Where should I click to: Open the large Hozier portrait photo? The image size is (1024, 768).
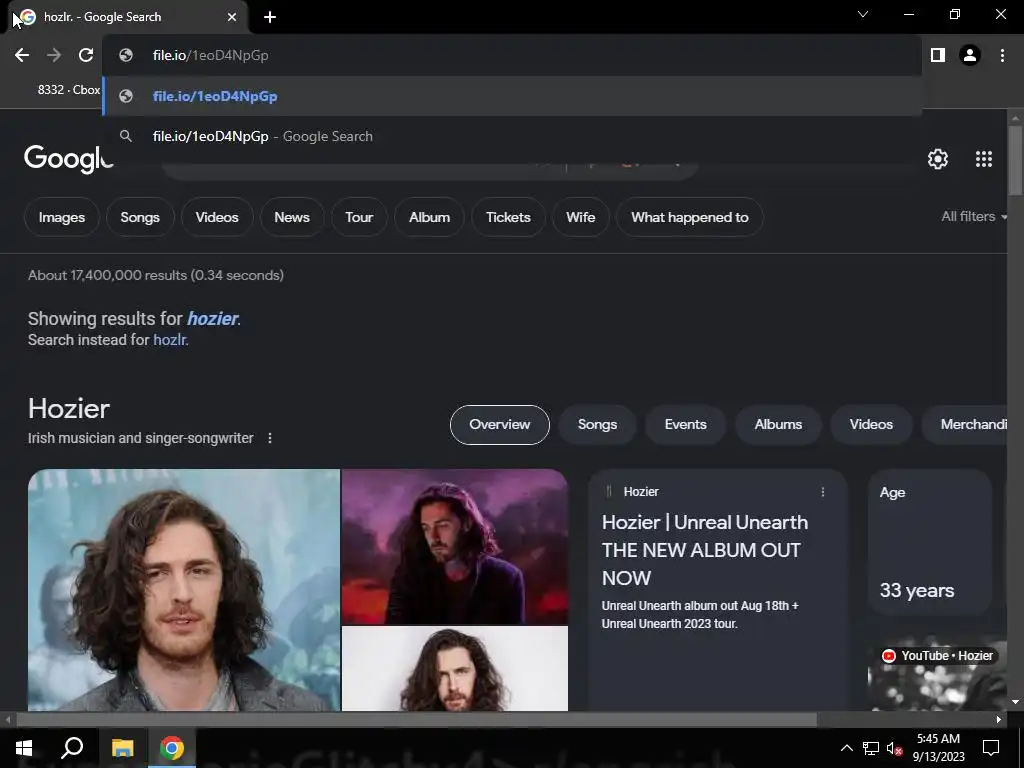click(x=184, y=590)
